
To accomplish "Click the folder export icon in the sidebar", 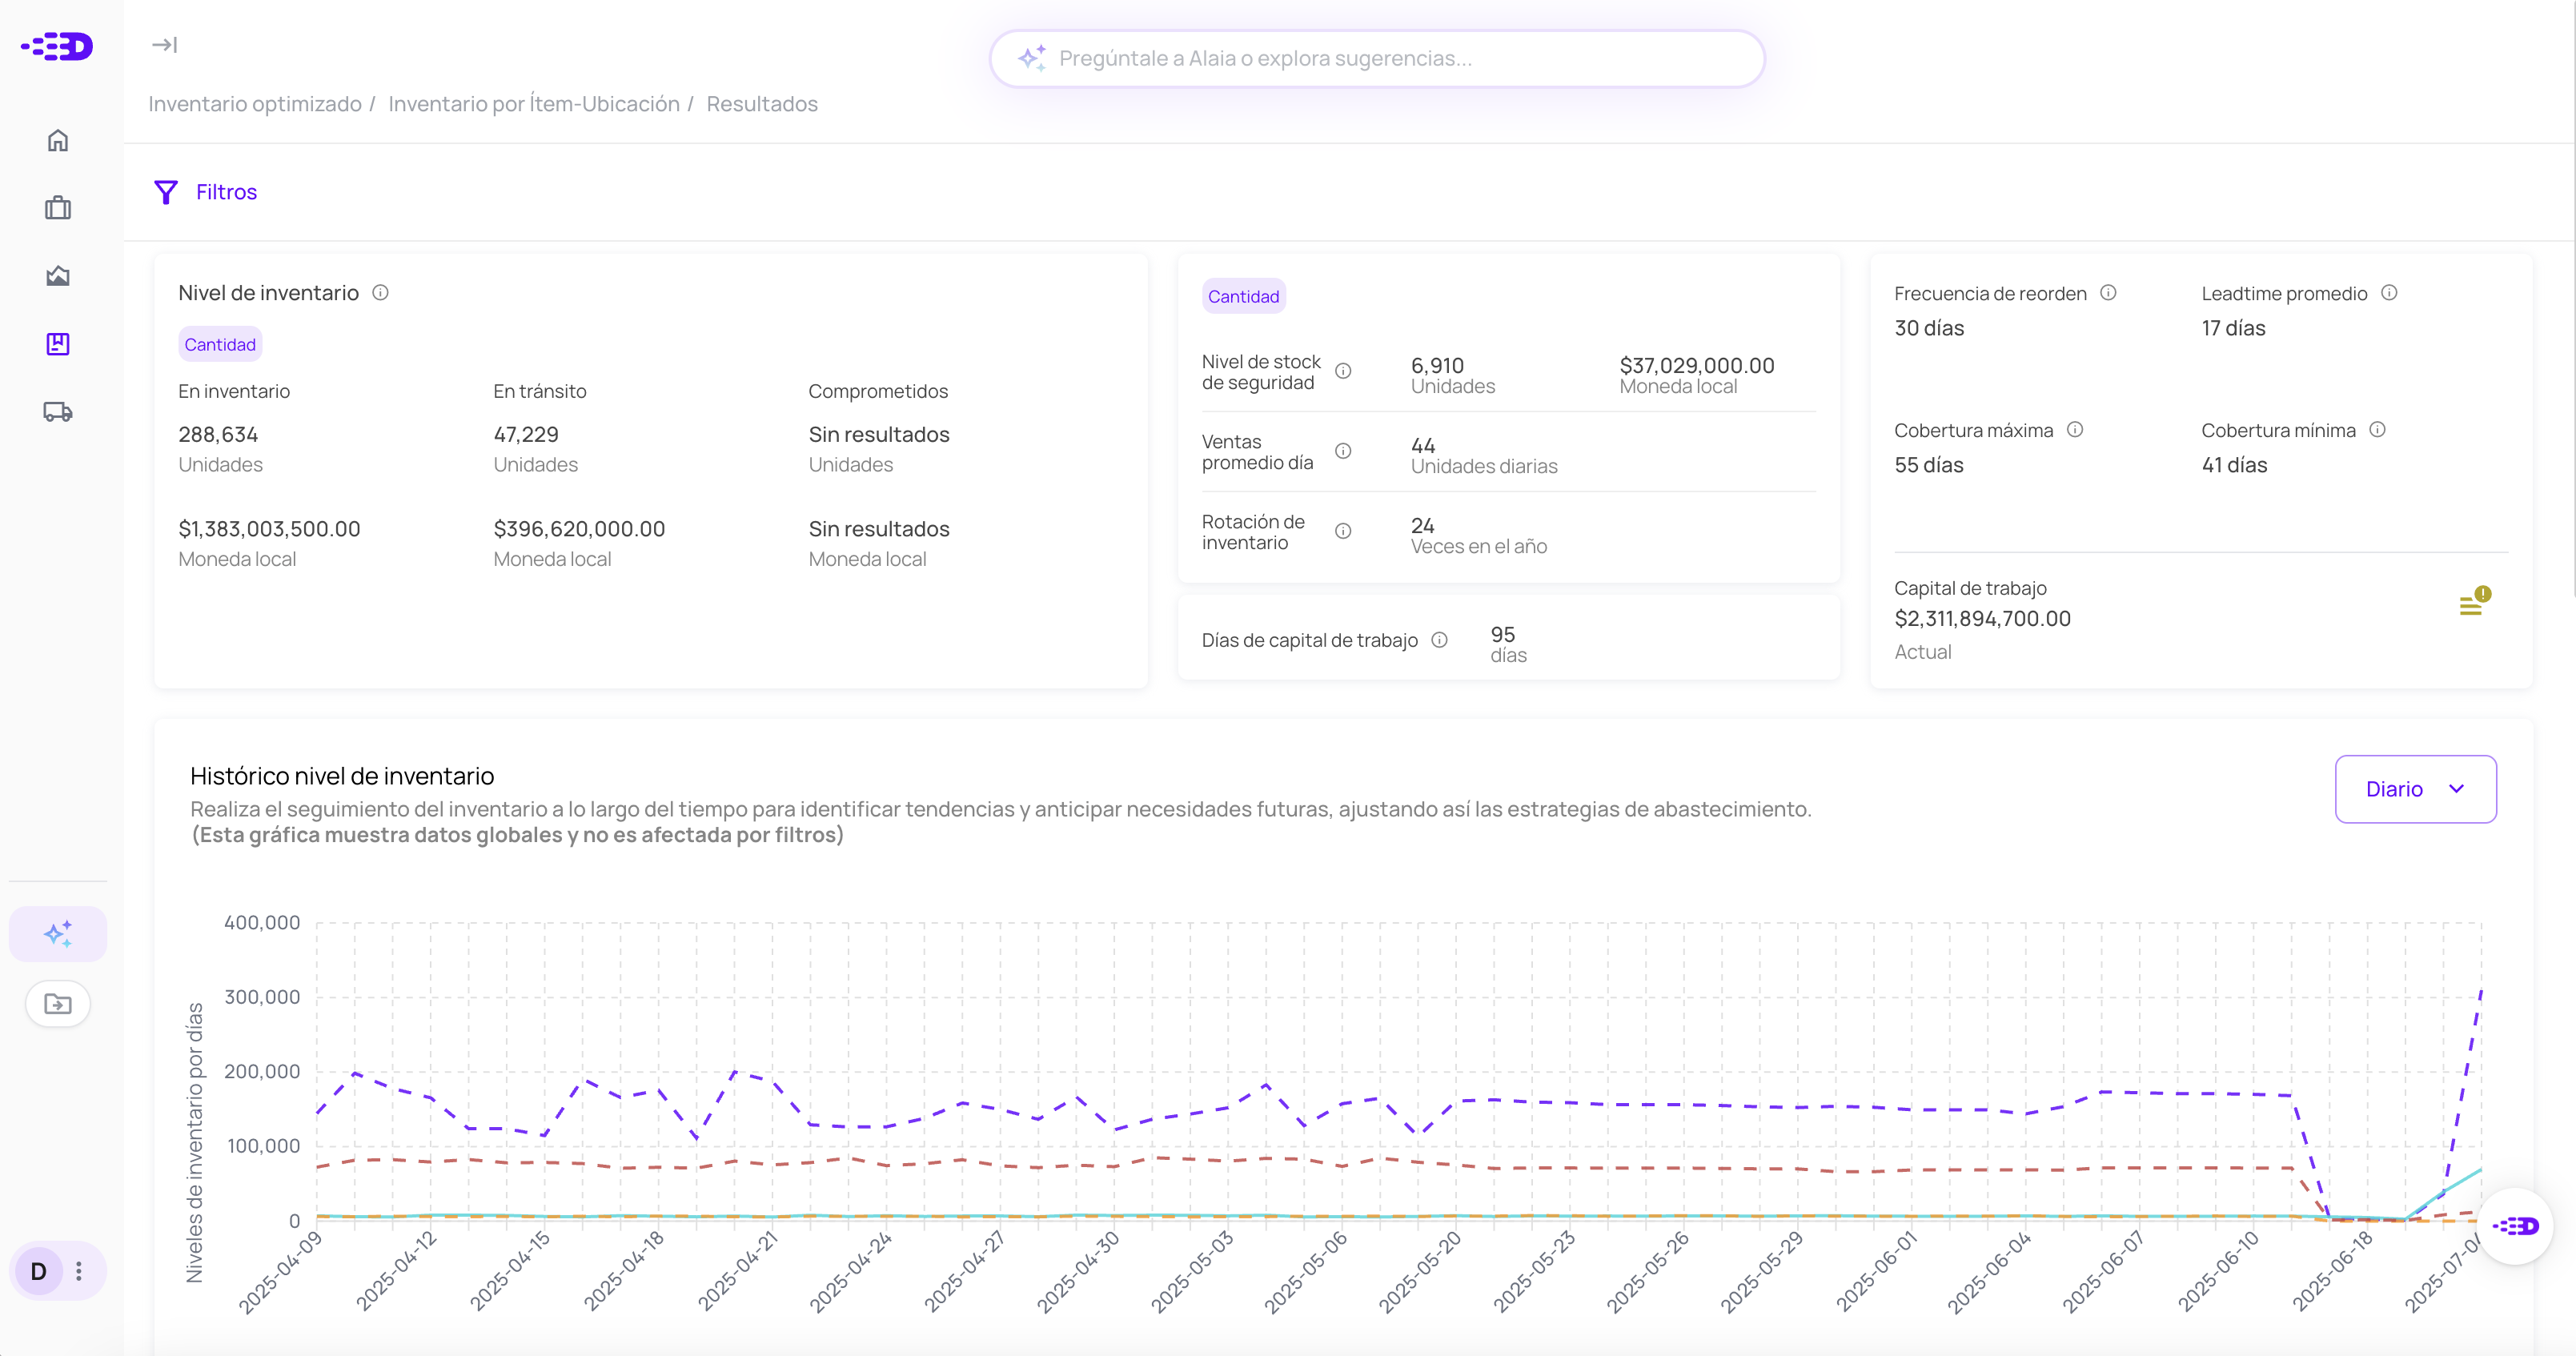I will [x=58, y=1004].
